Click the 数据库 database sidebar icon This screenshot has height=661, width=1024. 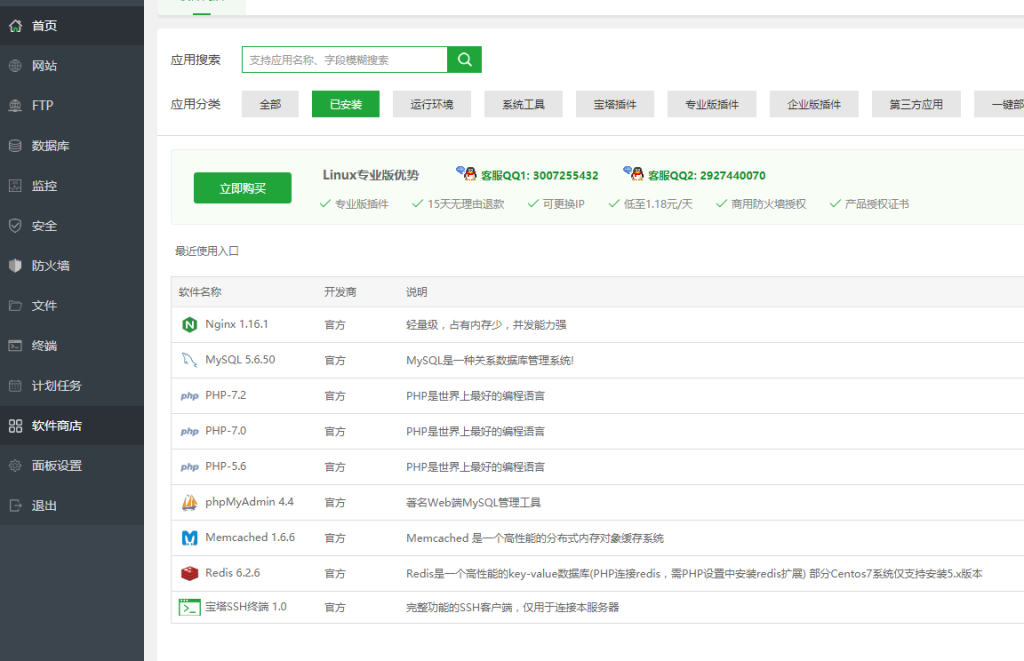pos(14,146)
